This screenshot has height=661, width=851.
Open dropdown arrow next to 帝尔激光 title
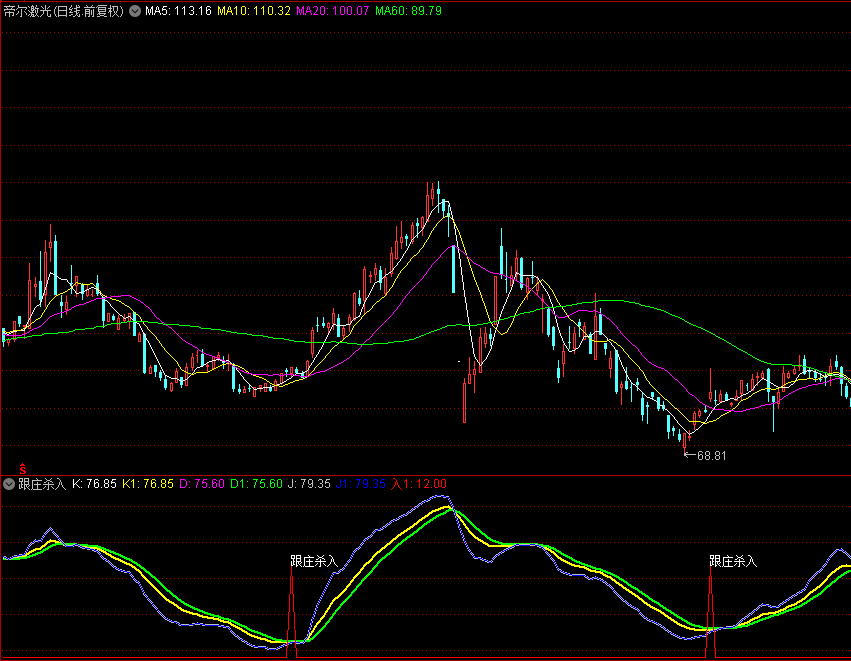point(135,11)
